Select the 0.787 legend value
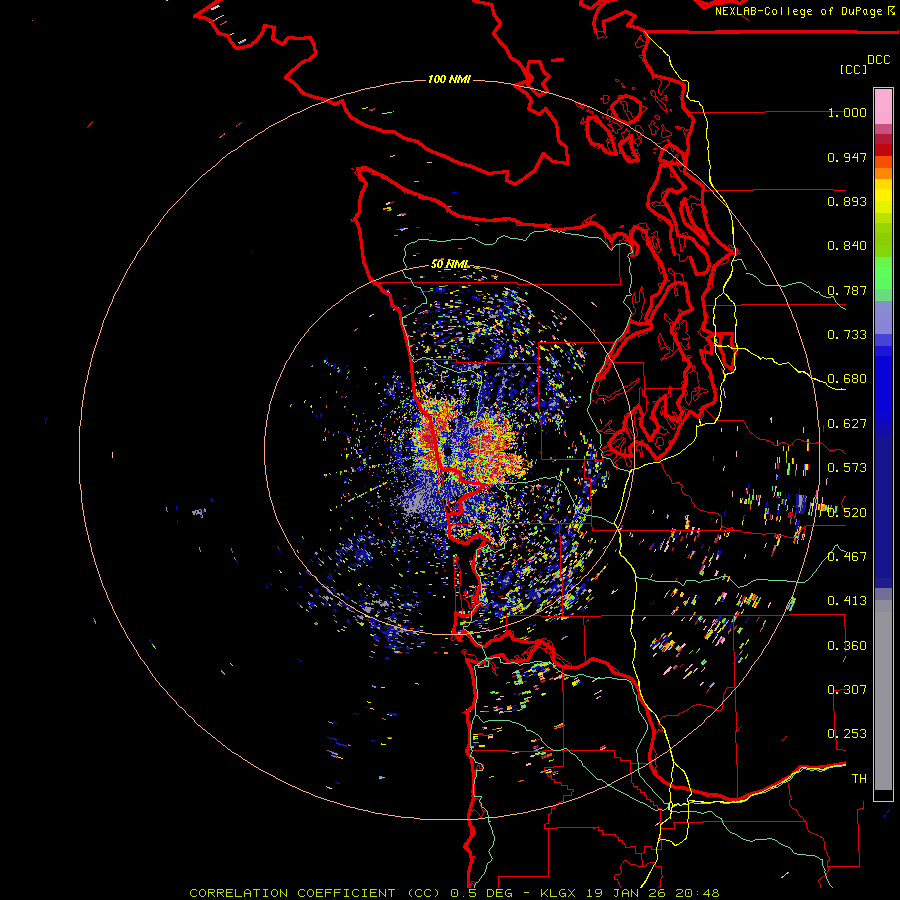Viewport: 900px width, 900px height. tap(847, 290)
